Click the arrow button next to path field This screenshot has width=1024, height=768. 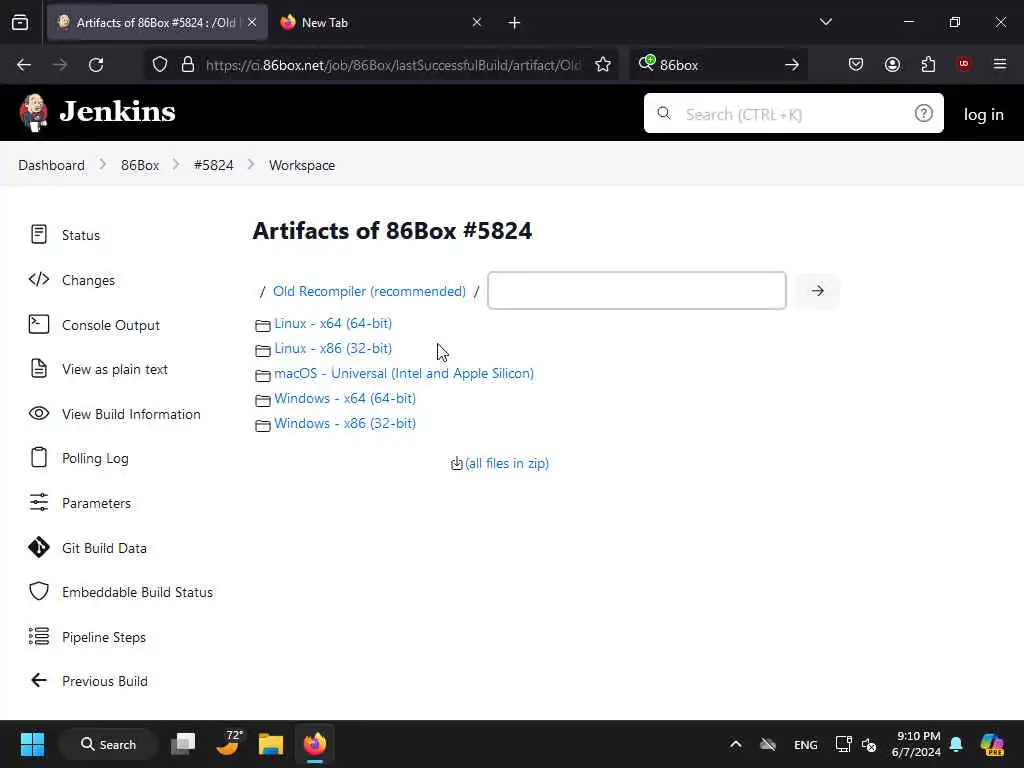pyautogui.click(x=817, y=291)
